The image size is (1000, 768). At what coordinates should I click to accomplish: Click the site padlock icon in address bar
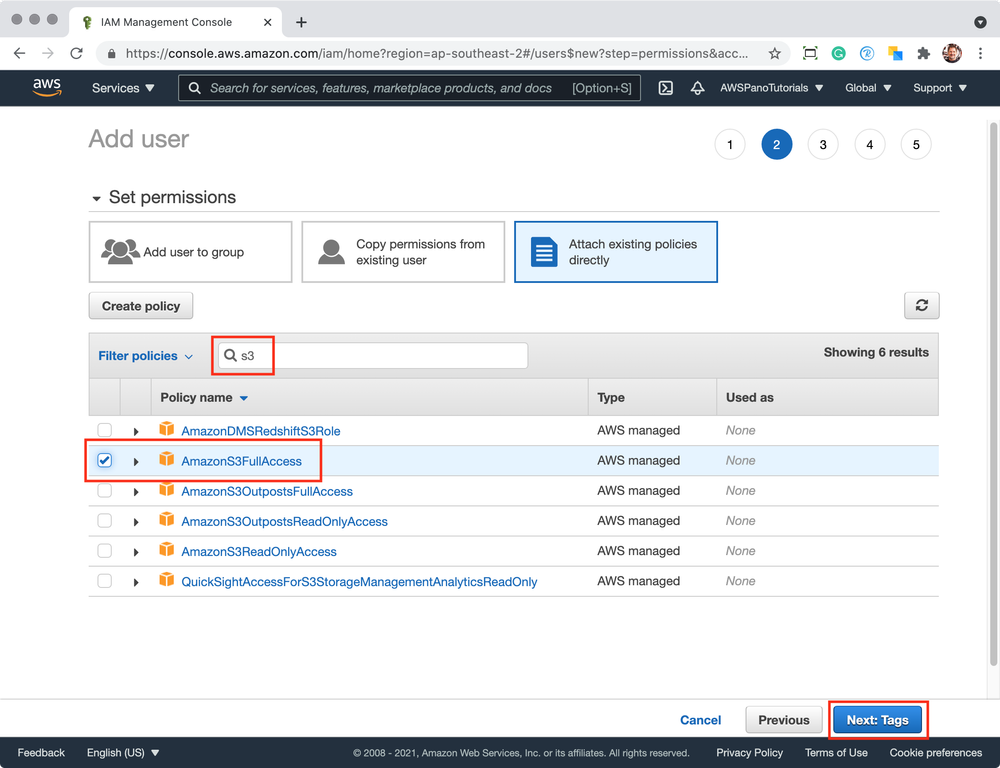pos(112,54)
